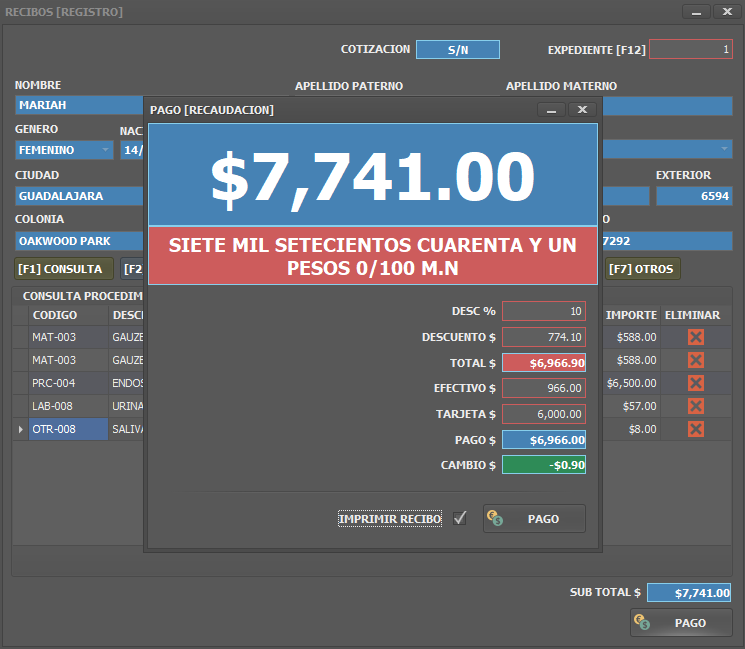The image size is (745, 649).
Task: Click the coin icon on bottom-right PAGO button
Action: [641, 623]
